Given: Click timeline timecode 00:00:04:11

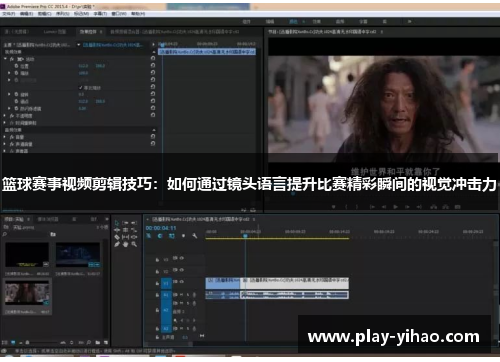Looking at the screenshot, I should point(161,228).
